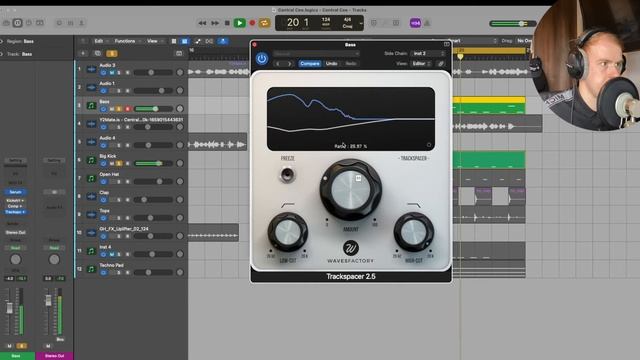This screenshot has height=360, width=640.
Task: Click Redo in the plugin header
Action: (351, 64)
